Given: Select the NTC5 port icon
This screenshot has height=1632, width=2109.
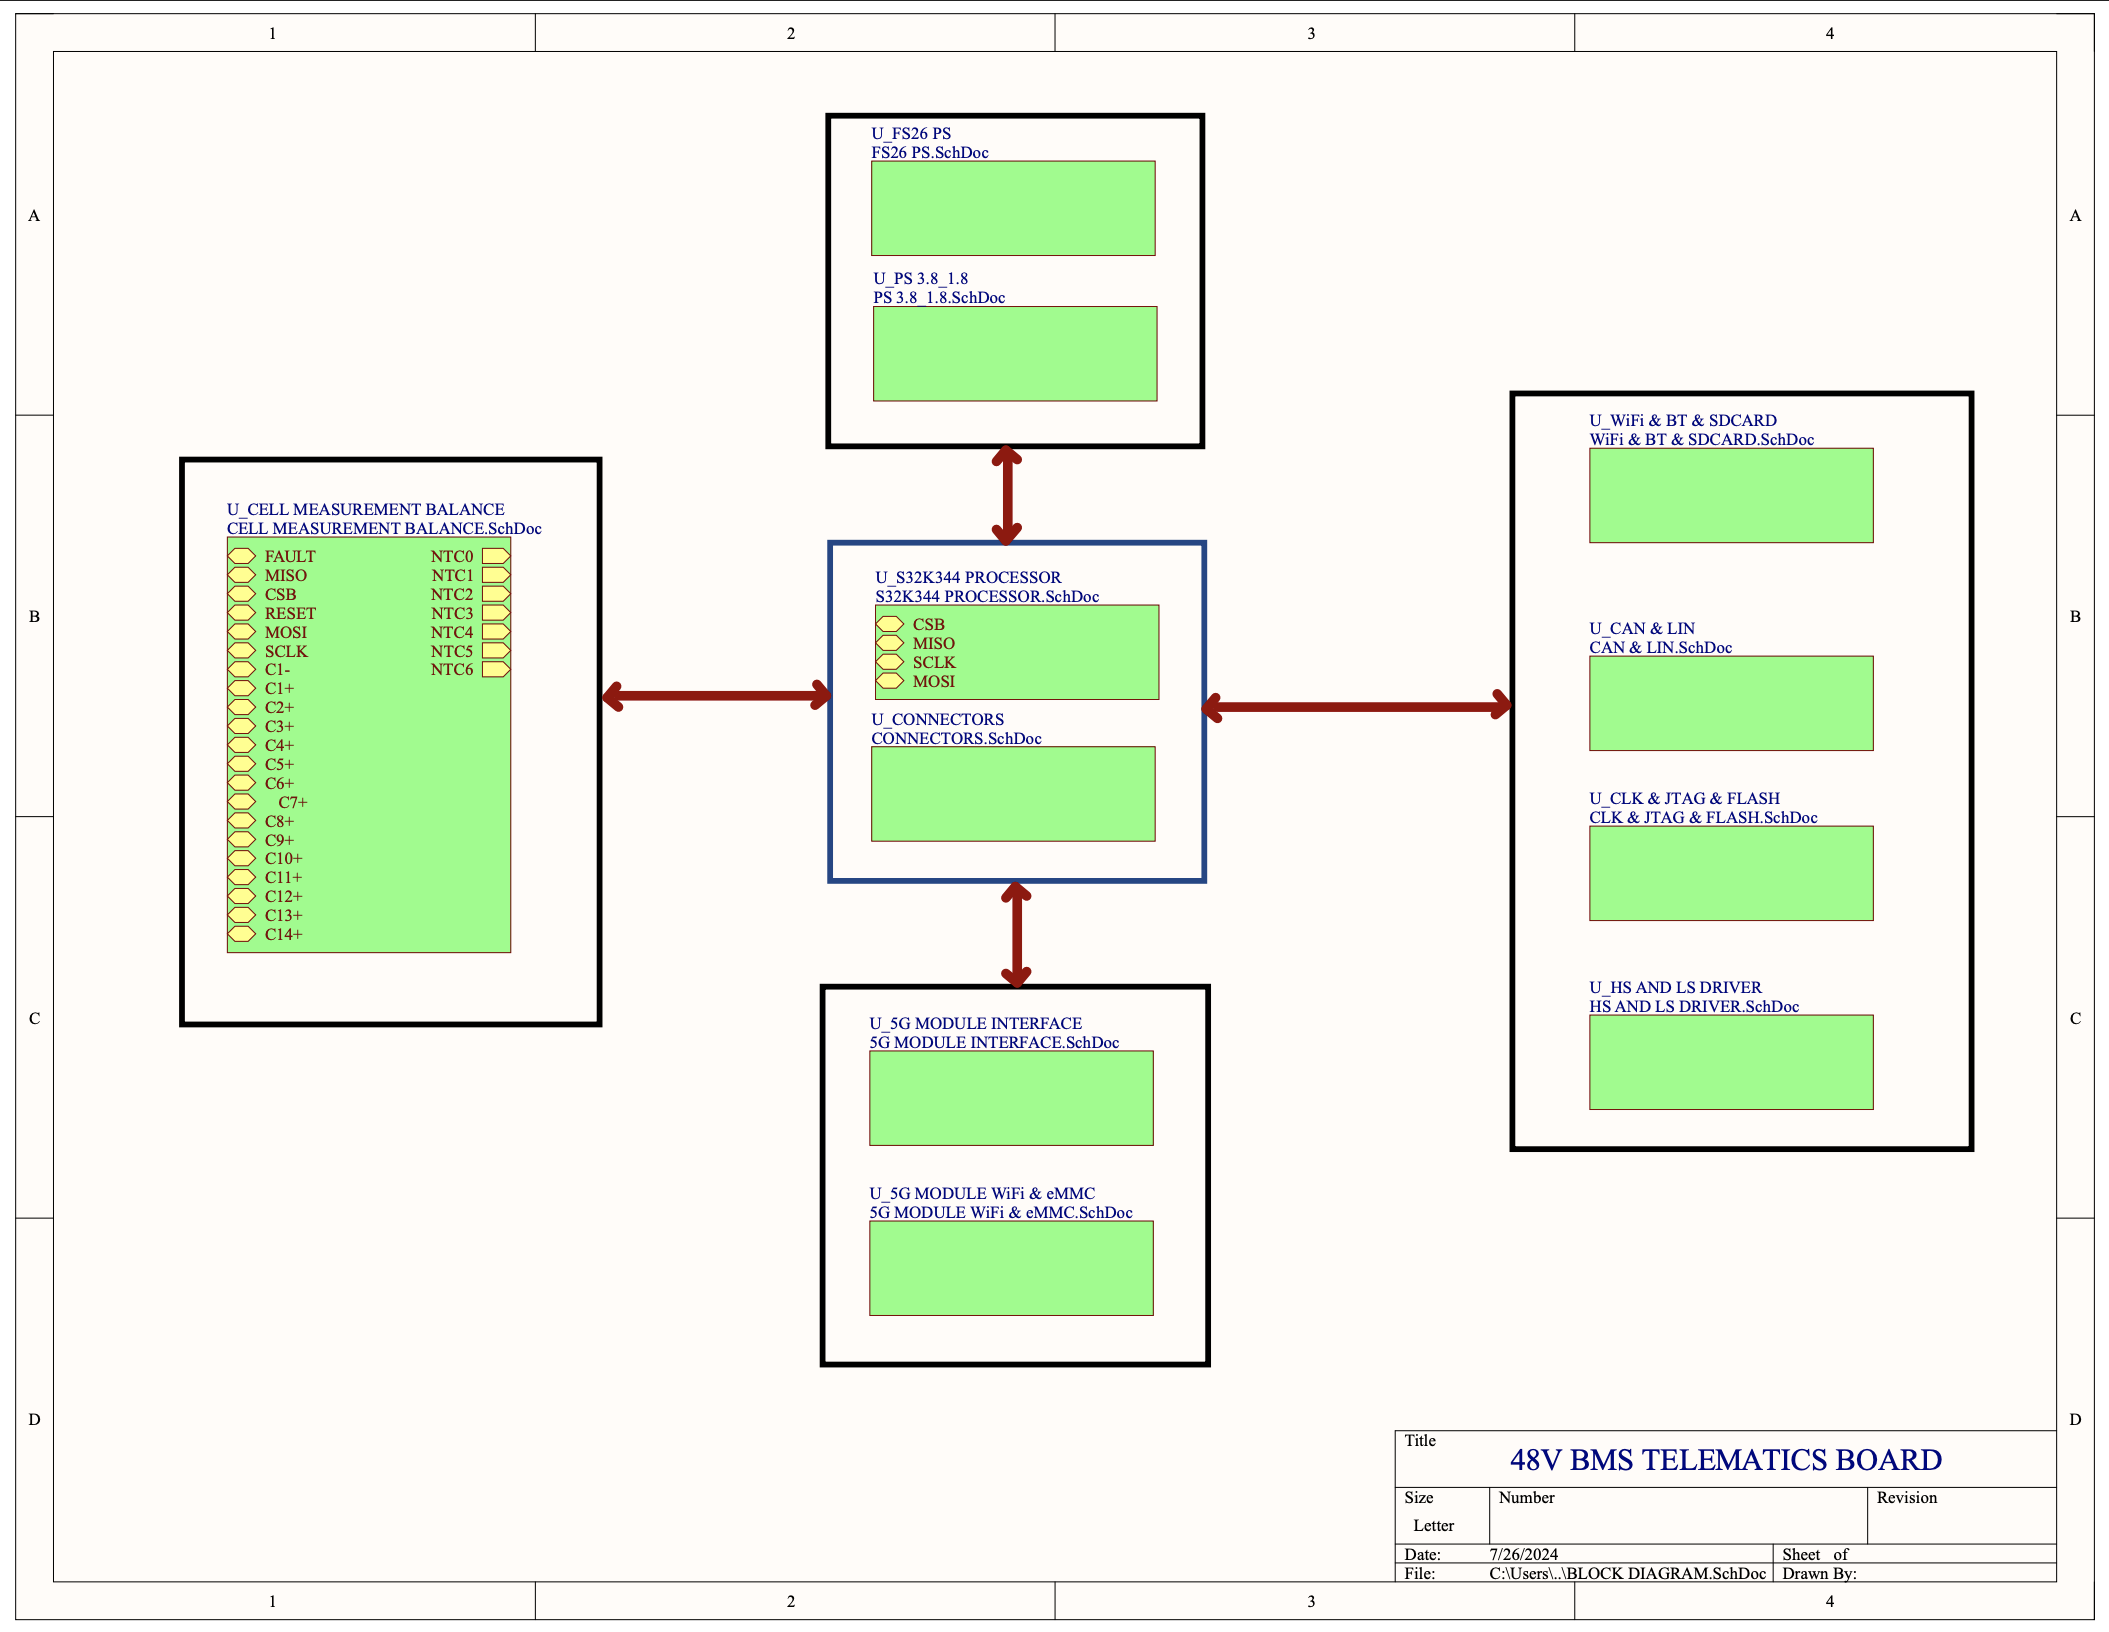Looking at the screenshot, I should tap(496, 651).
